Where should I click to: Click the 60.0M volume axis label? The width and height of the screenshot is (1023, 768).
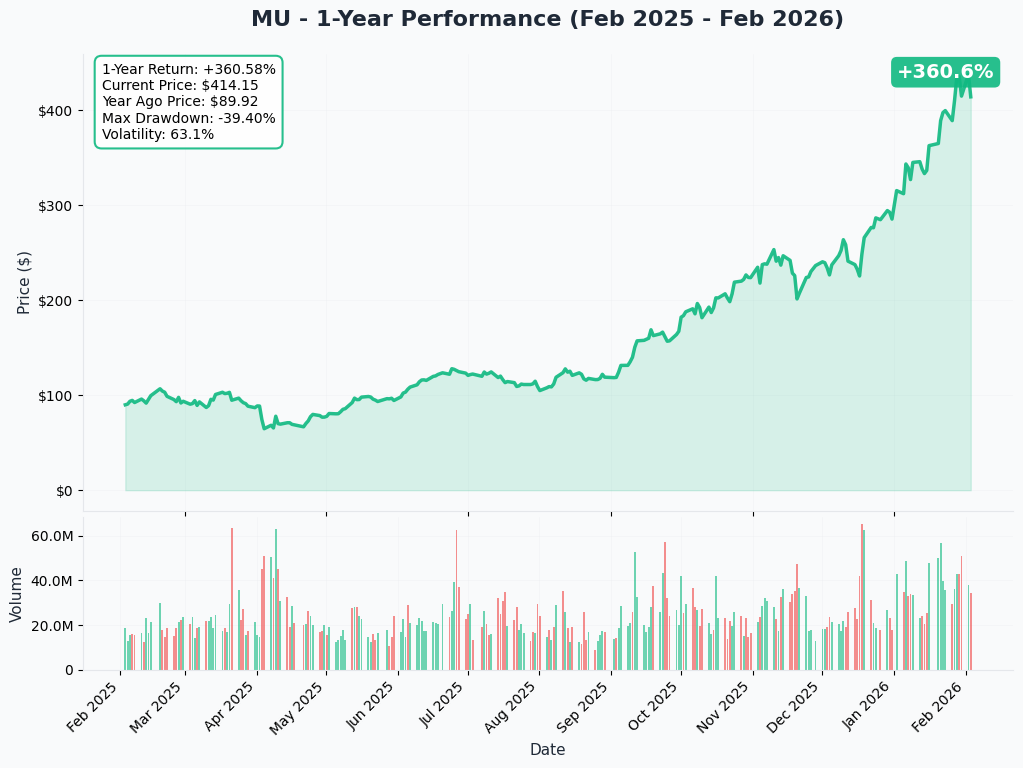click(x=53, y=536)
